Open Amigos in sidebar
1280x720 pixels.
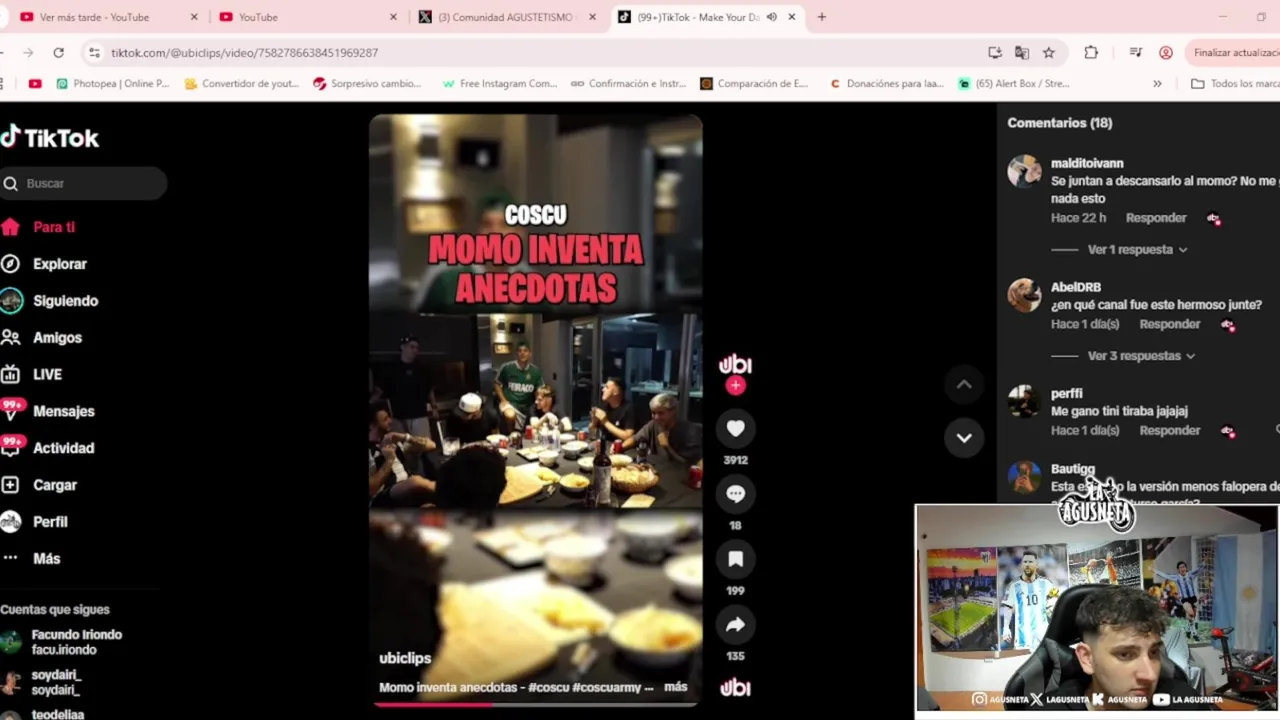[x=41, y=338]
